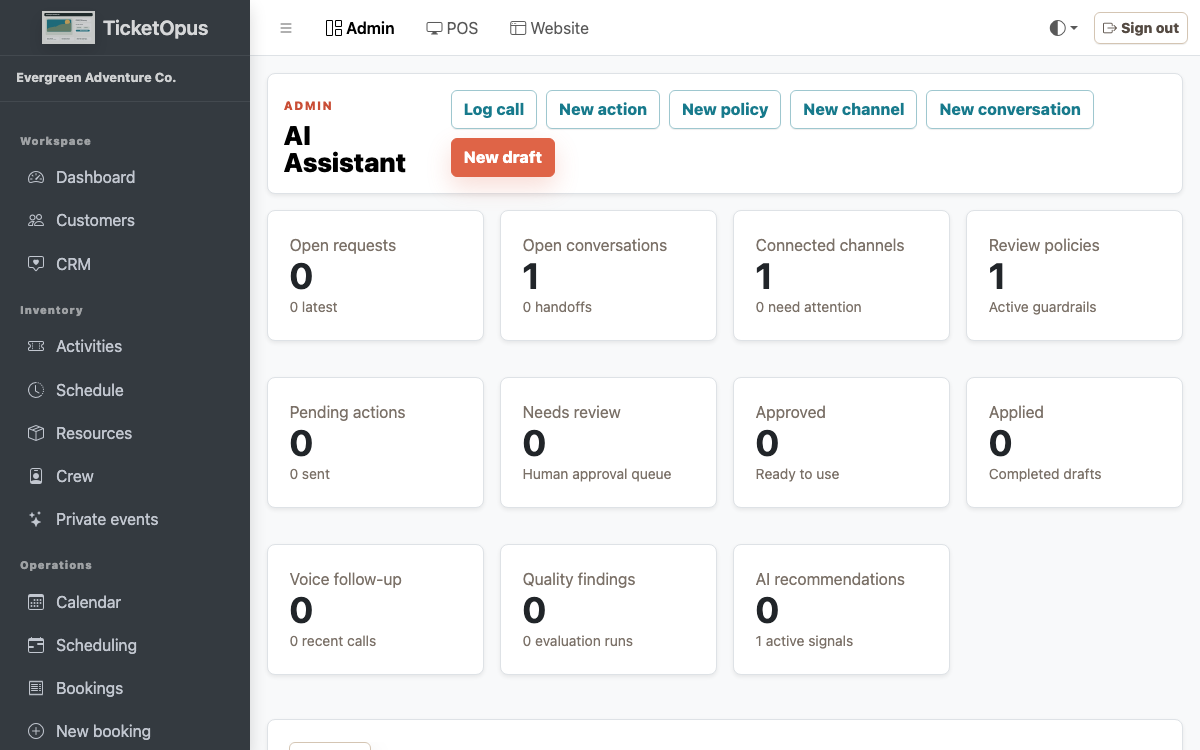Open the Applied stat card
1200x750 pixels.
(1074, 442)
